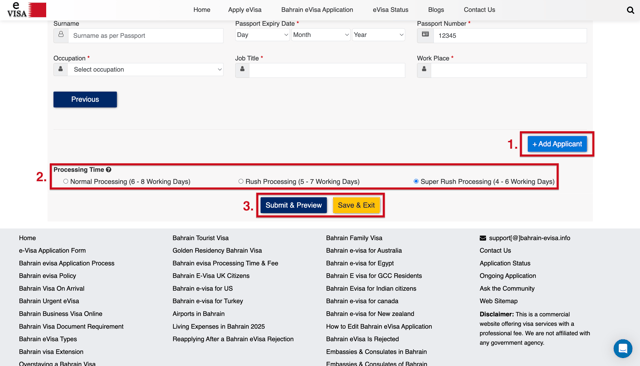
Task: Click the + Add Applicant button
Action: click(x=557, y=144)
